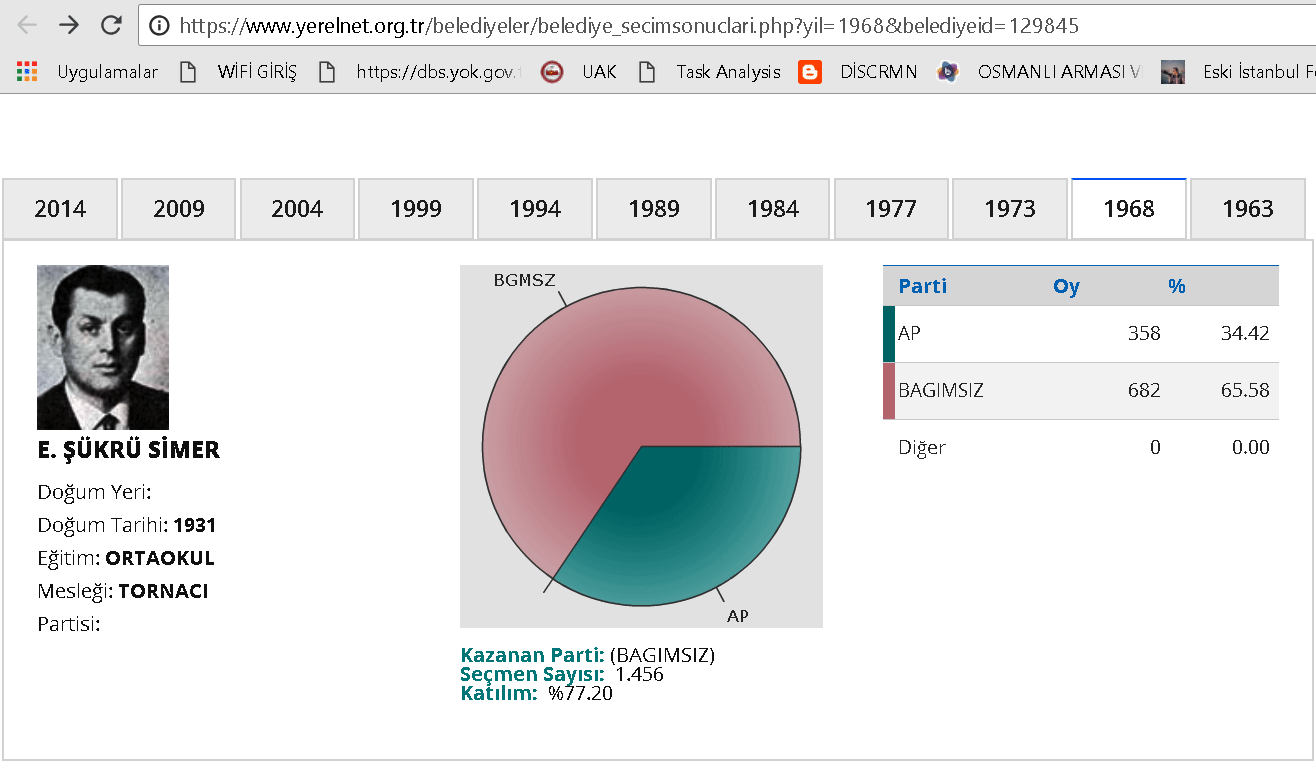
Task: Select the active 1968 tab
Action: pyautogui.click(x=1129, y=209)
